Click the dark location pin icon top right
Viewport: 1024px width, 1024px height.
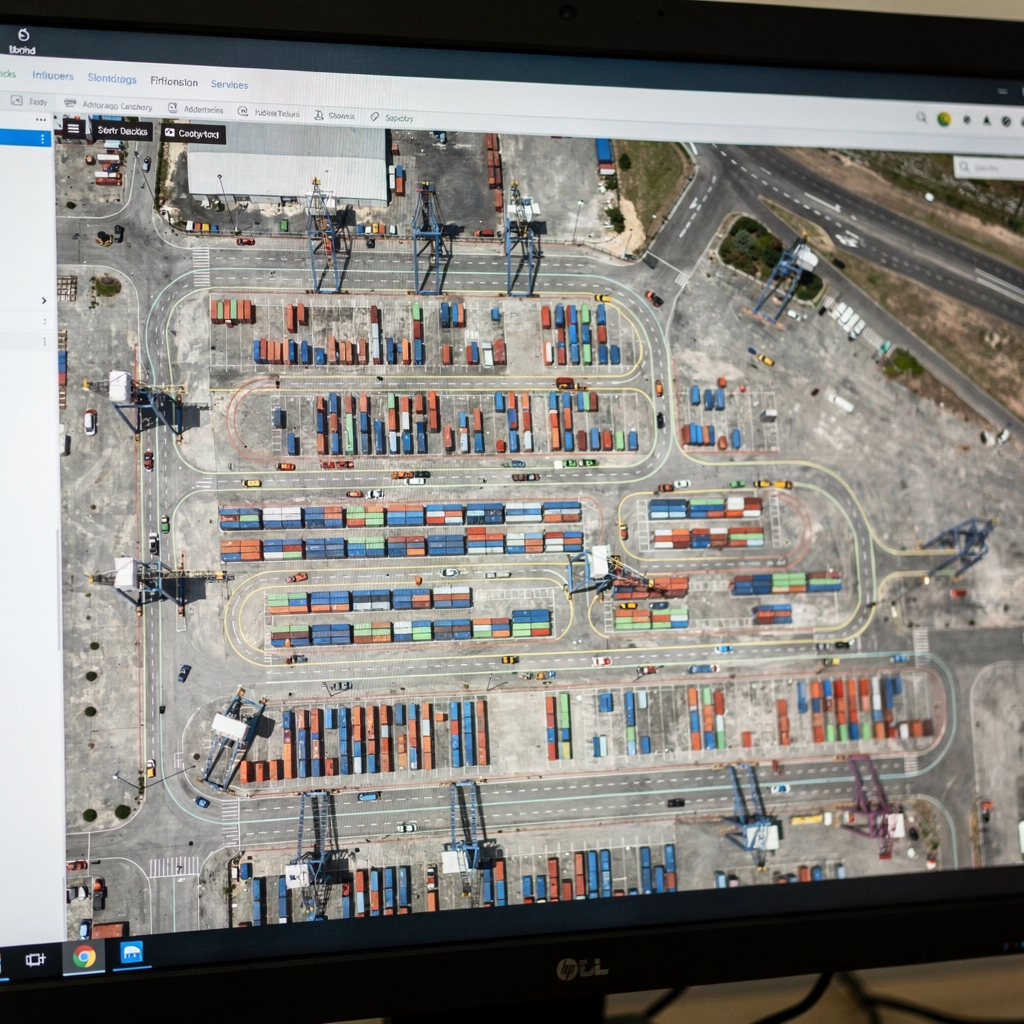[987, 120]
